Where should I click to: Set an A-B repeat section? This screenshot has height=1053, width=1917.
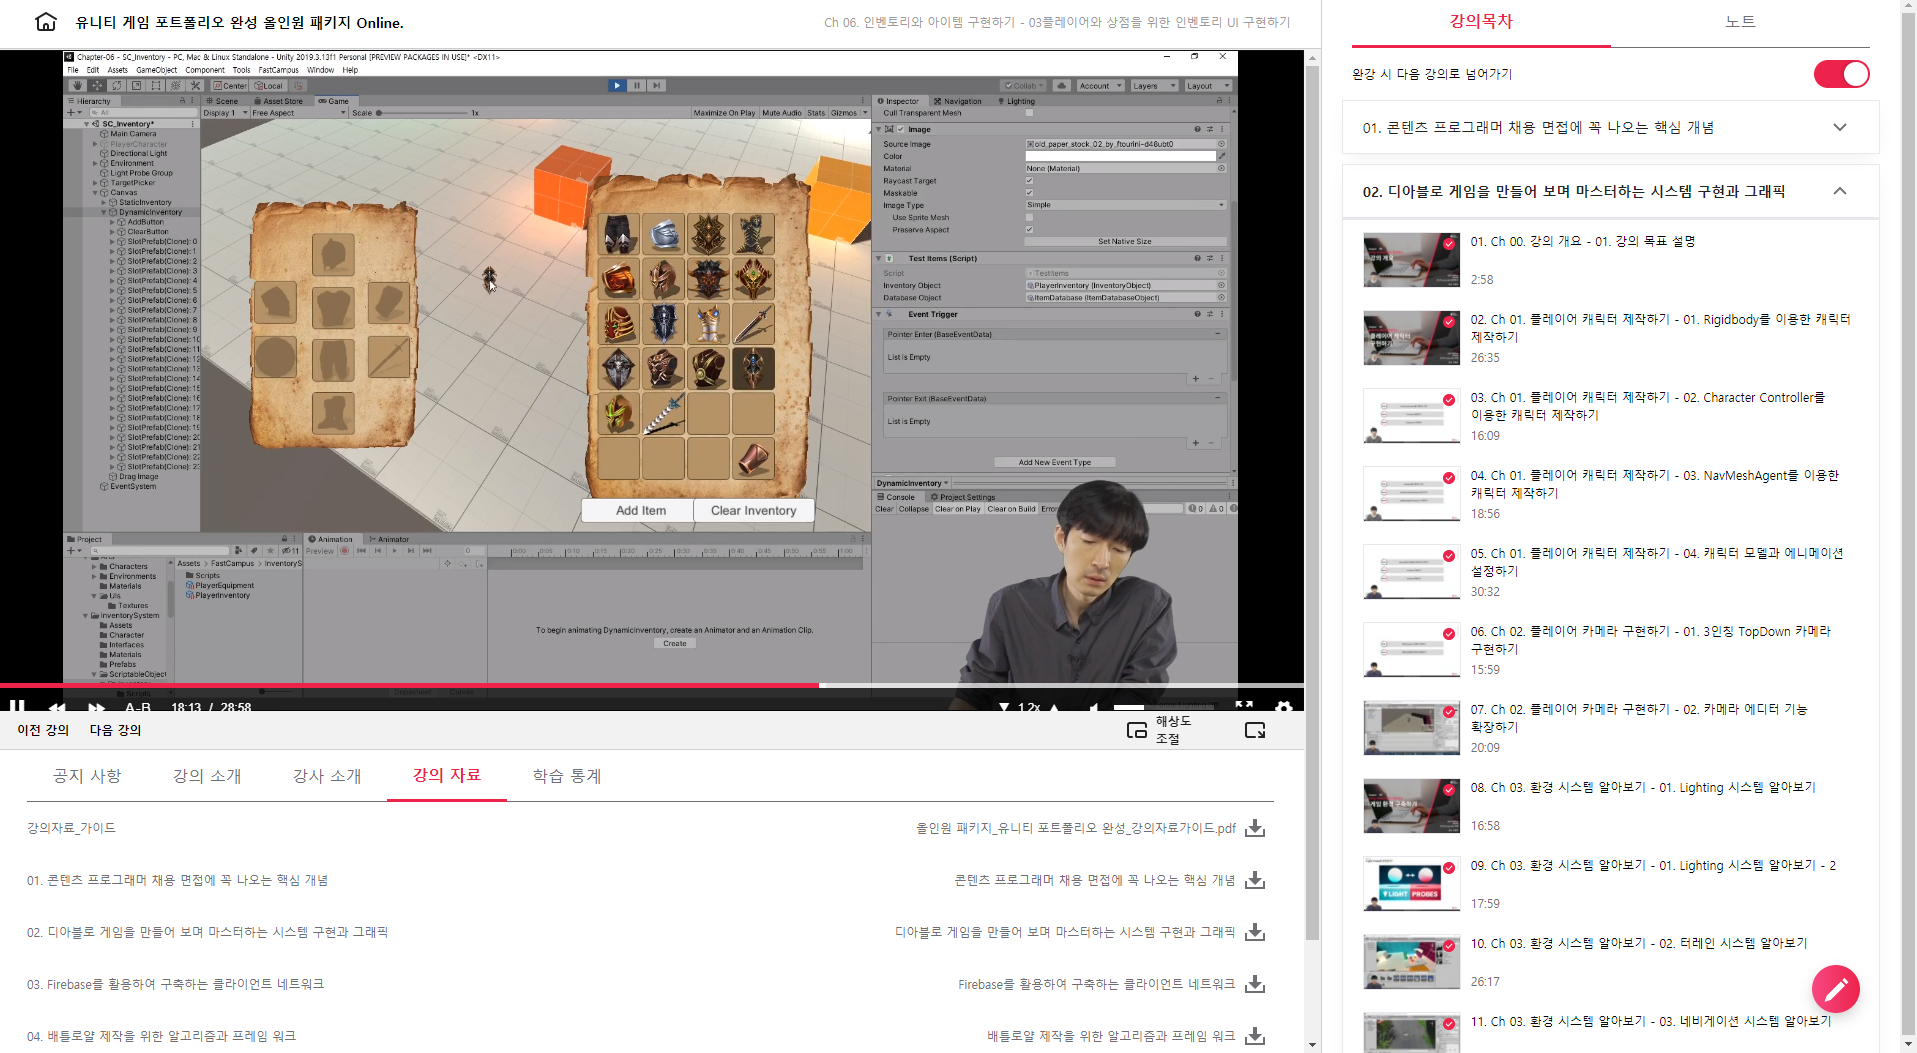(x=138, y=706)
